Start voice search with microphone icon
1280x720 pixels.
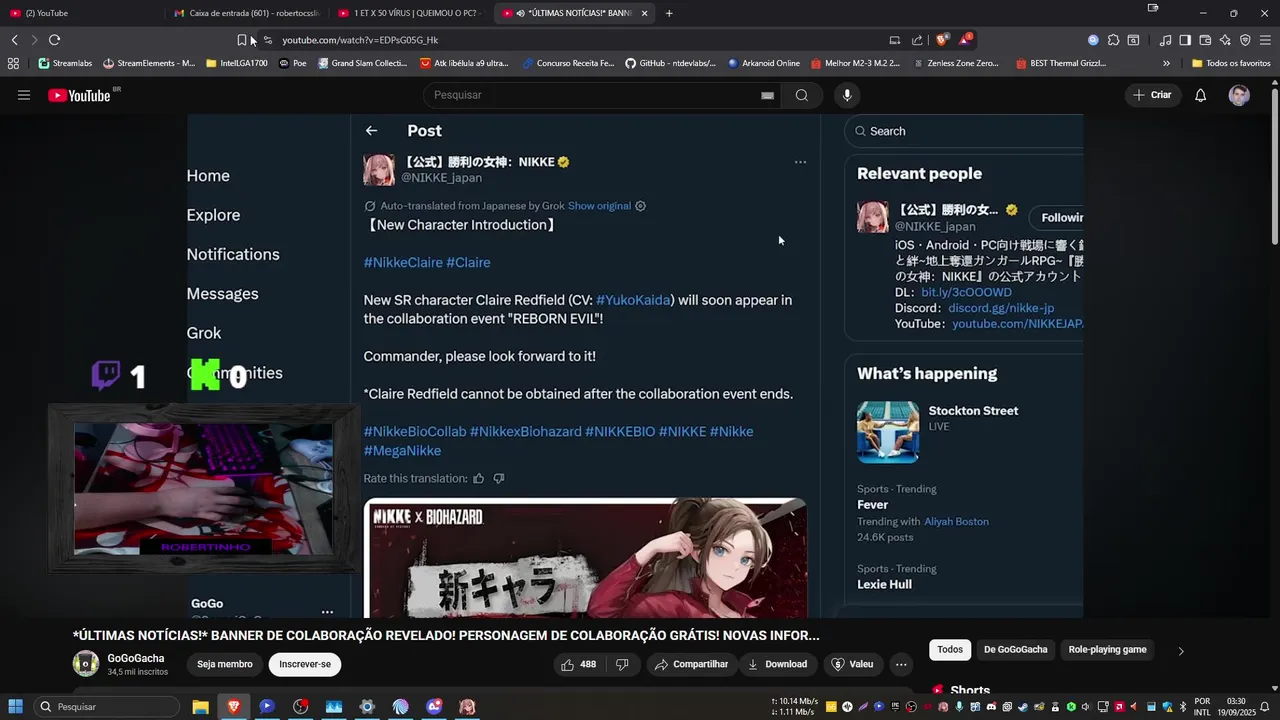(x=847, y=95)
